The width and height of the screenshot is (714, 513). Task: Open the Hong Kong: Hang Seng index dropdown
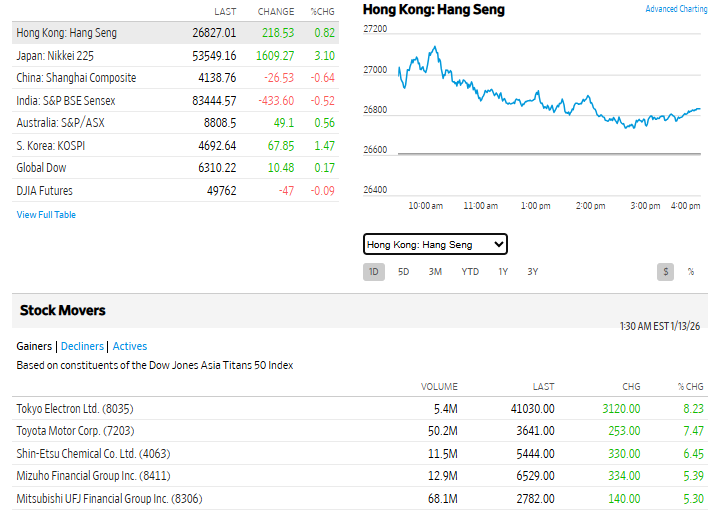click(x=435, y=244)
